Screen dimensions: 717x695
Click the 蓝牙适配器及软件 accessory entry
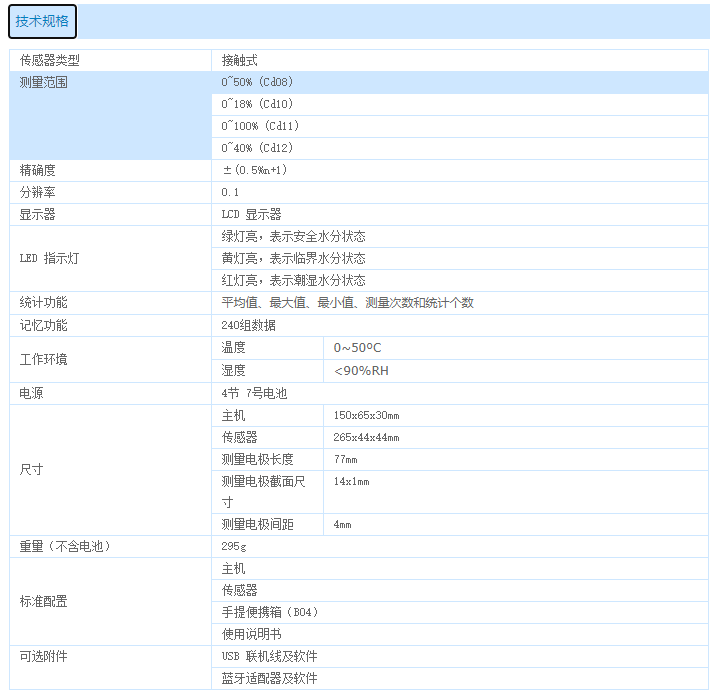tap(269, 678)
